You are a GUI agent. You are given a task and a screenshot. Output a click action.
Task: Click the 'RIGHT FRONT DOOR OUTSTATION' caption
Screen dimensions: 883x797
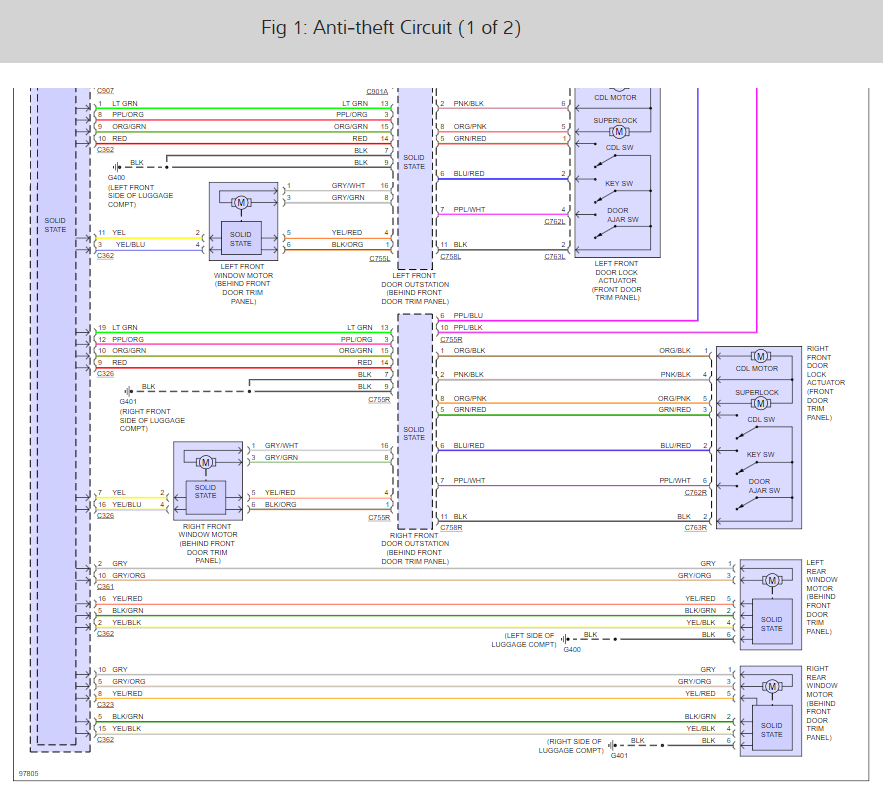tap(415, 548)
